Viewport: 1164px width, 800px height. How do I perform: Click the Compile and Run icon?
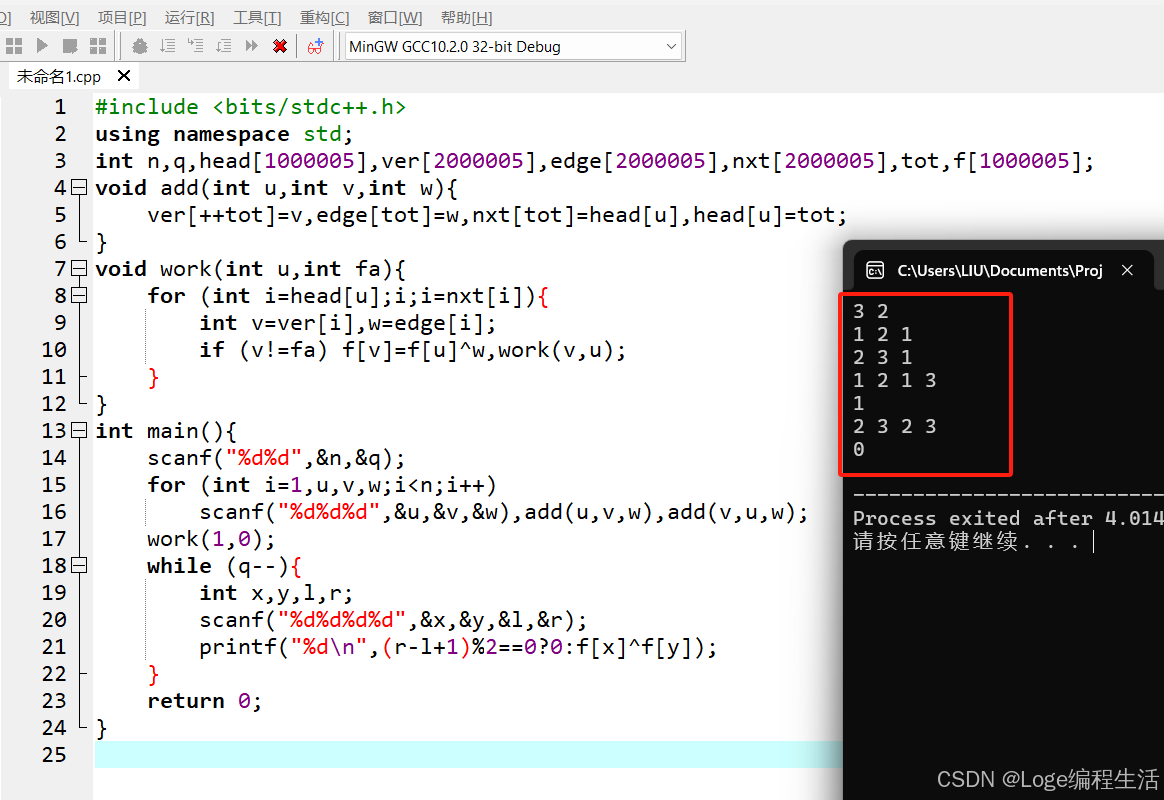[x=71, y=46]
